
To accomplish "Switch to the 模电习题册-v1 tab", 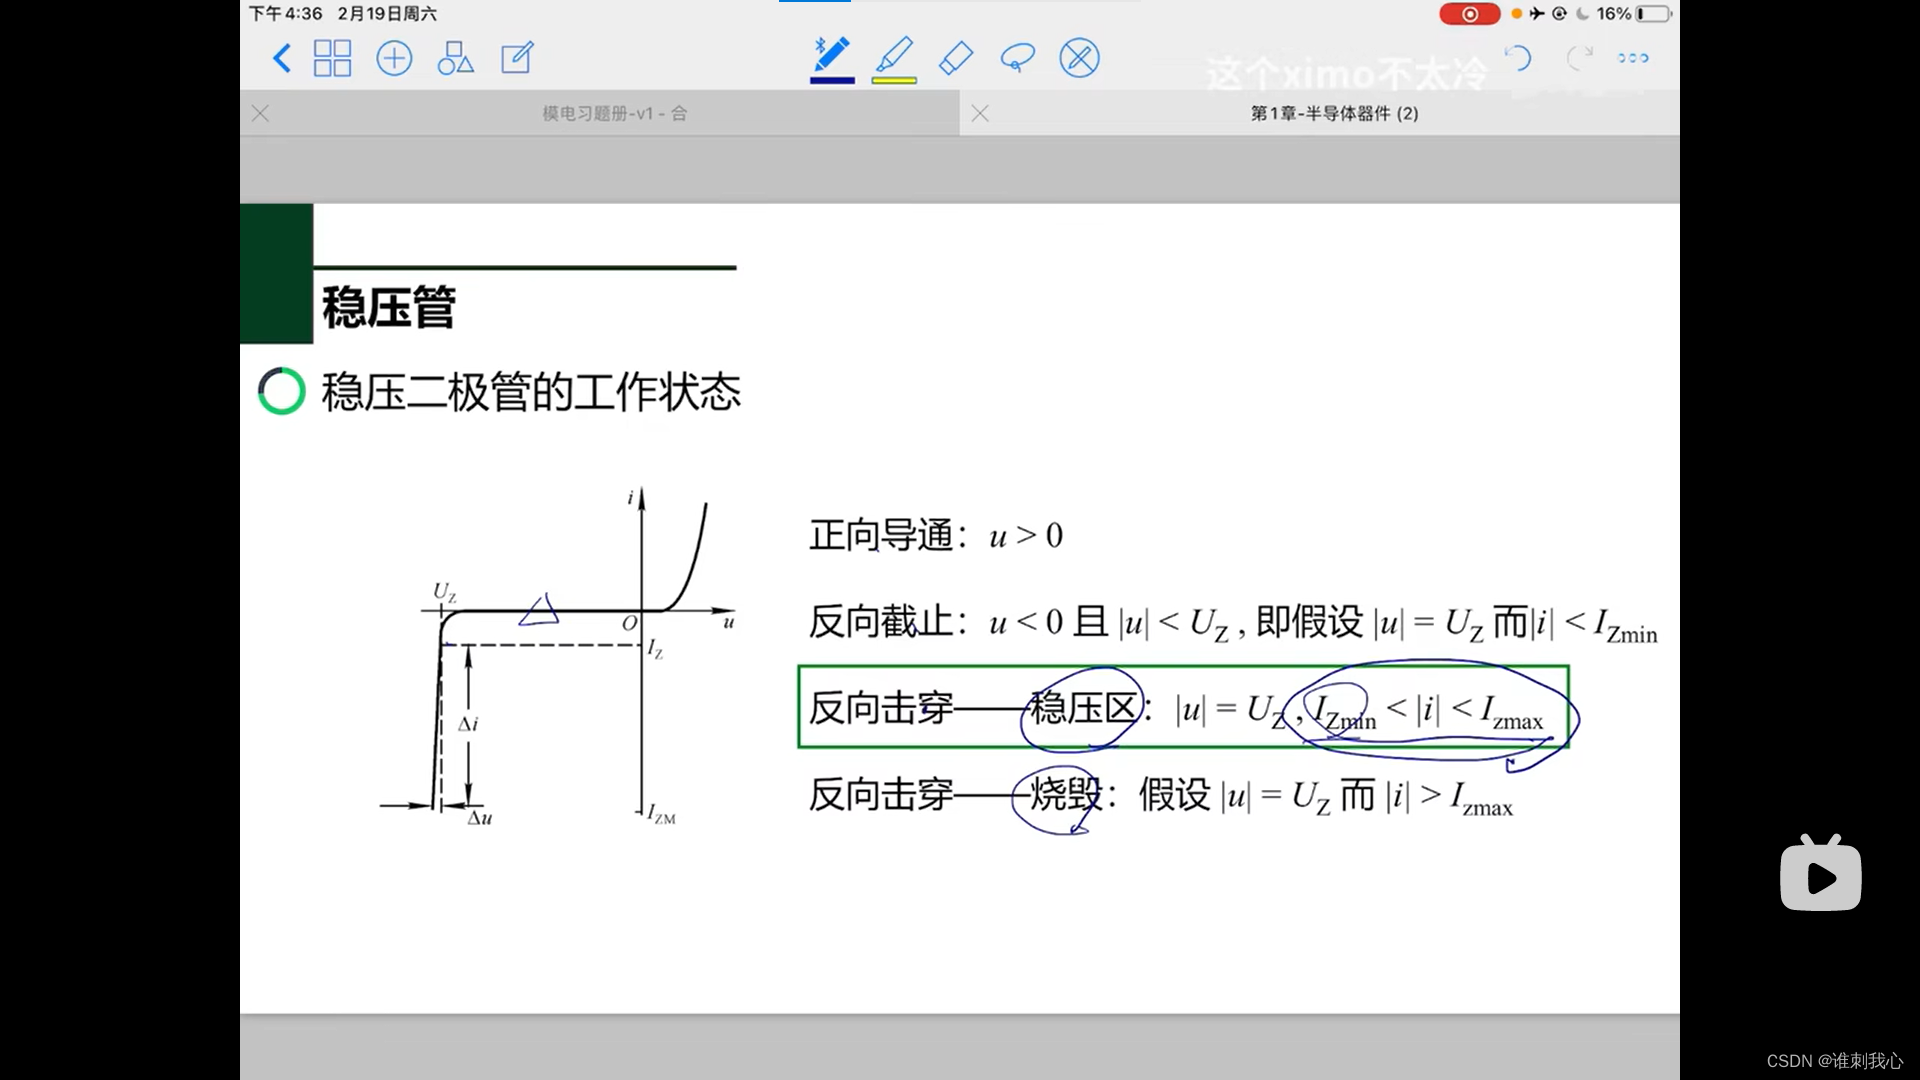I will [614, 114].
